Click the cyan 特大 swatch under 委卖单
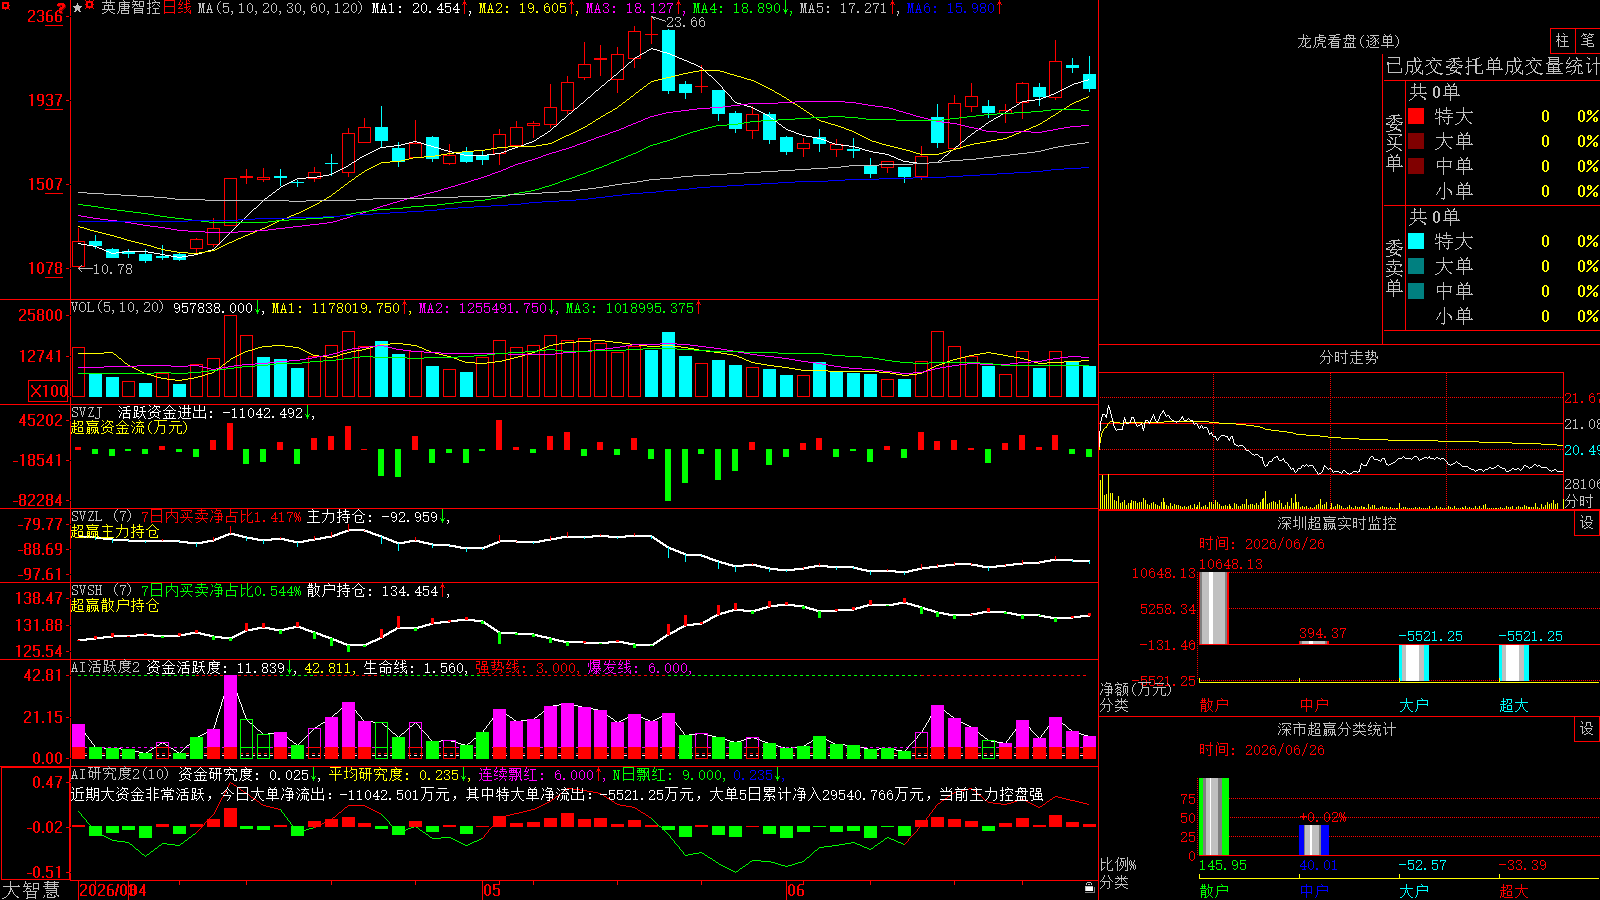This screenshot has height=900, width=1600. [x=1416, y=241]
